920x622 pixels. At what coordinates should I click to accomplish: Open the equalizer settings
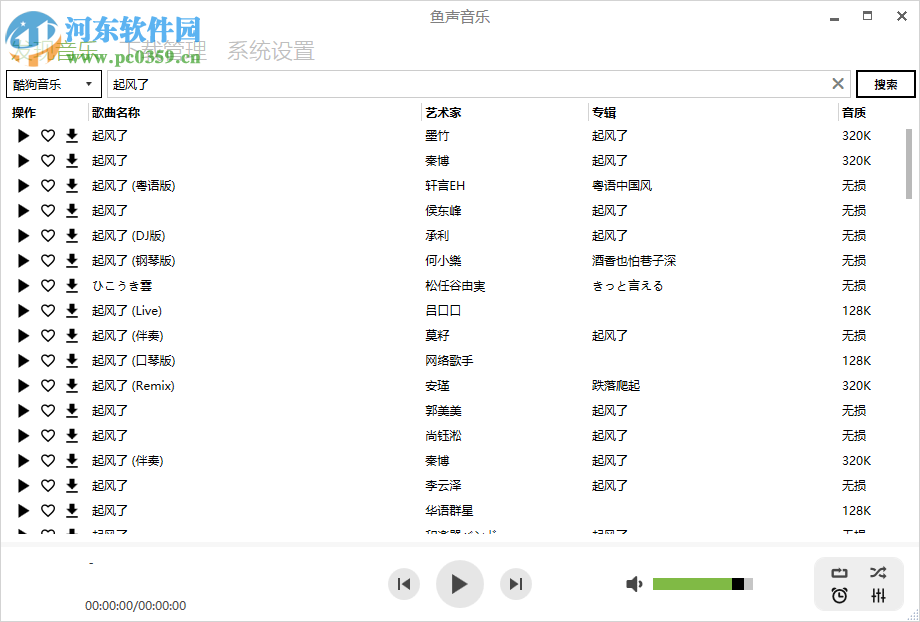[x=878, y=596]
